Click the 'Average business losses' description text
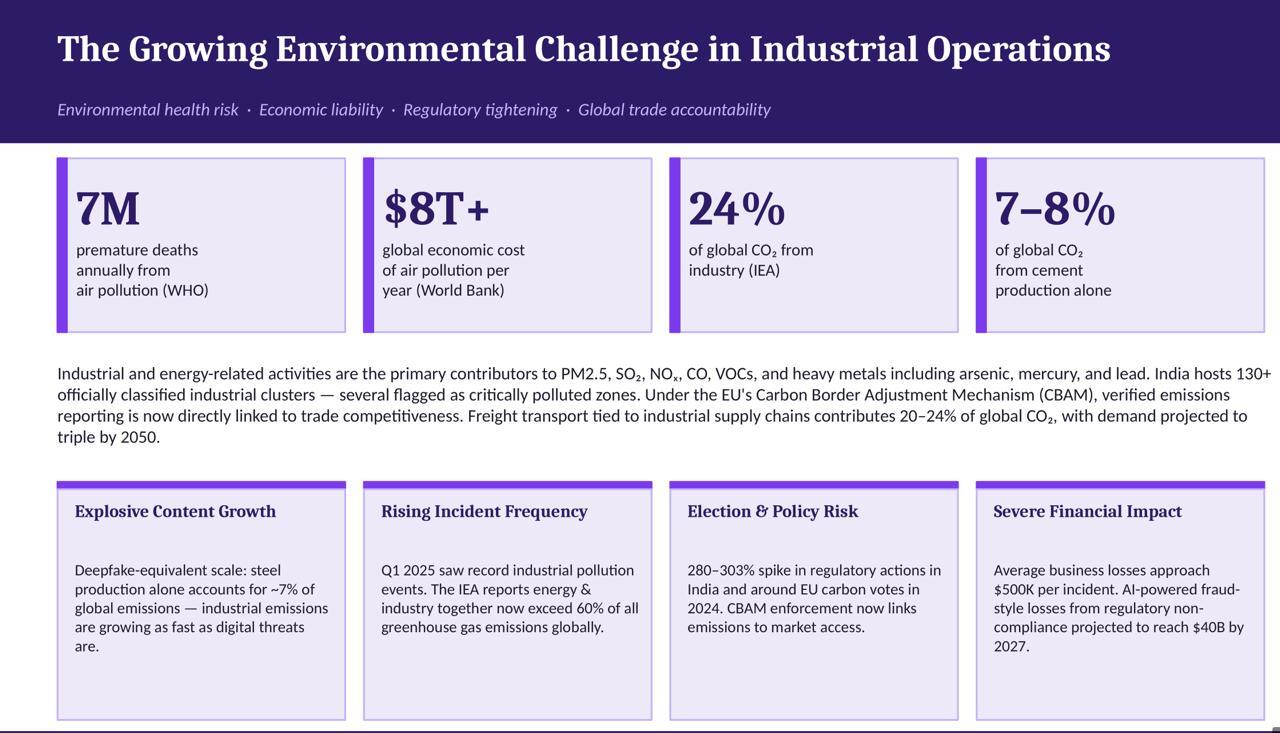1280x733 pixels. point(1118,608)
